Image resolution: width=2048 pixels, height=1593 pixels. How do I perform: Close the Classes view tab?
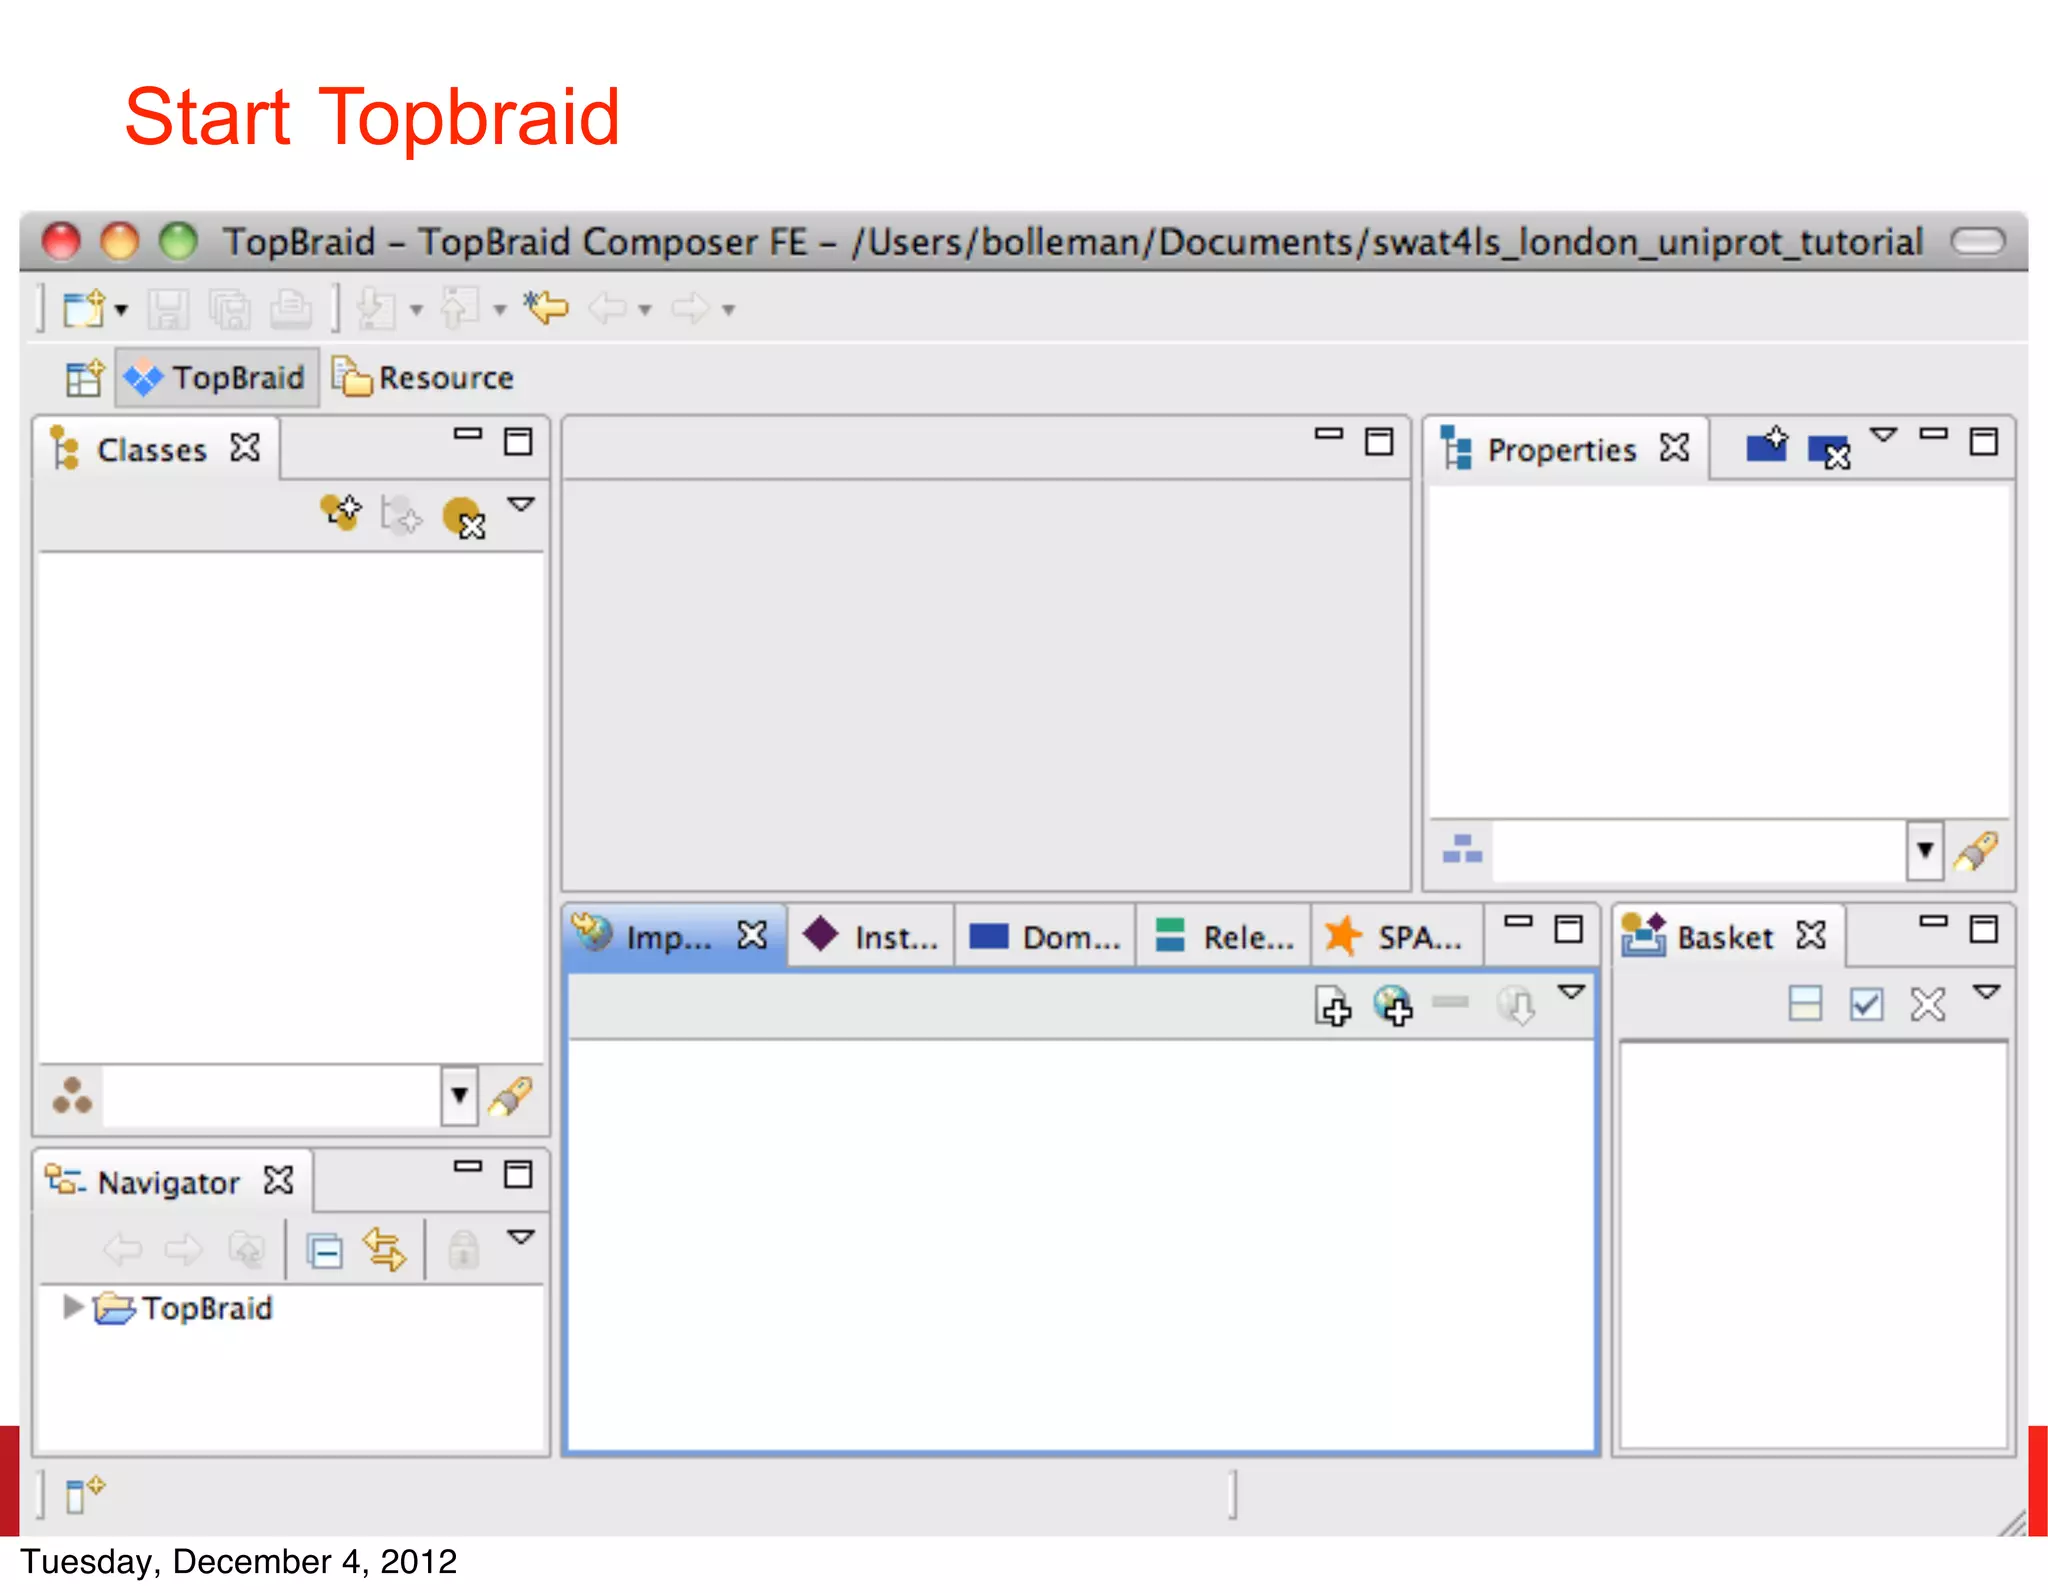(245, 447)
